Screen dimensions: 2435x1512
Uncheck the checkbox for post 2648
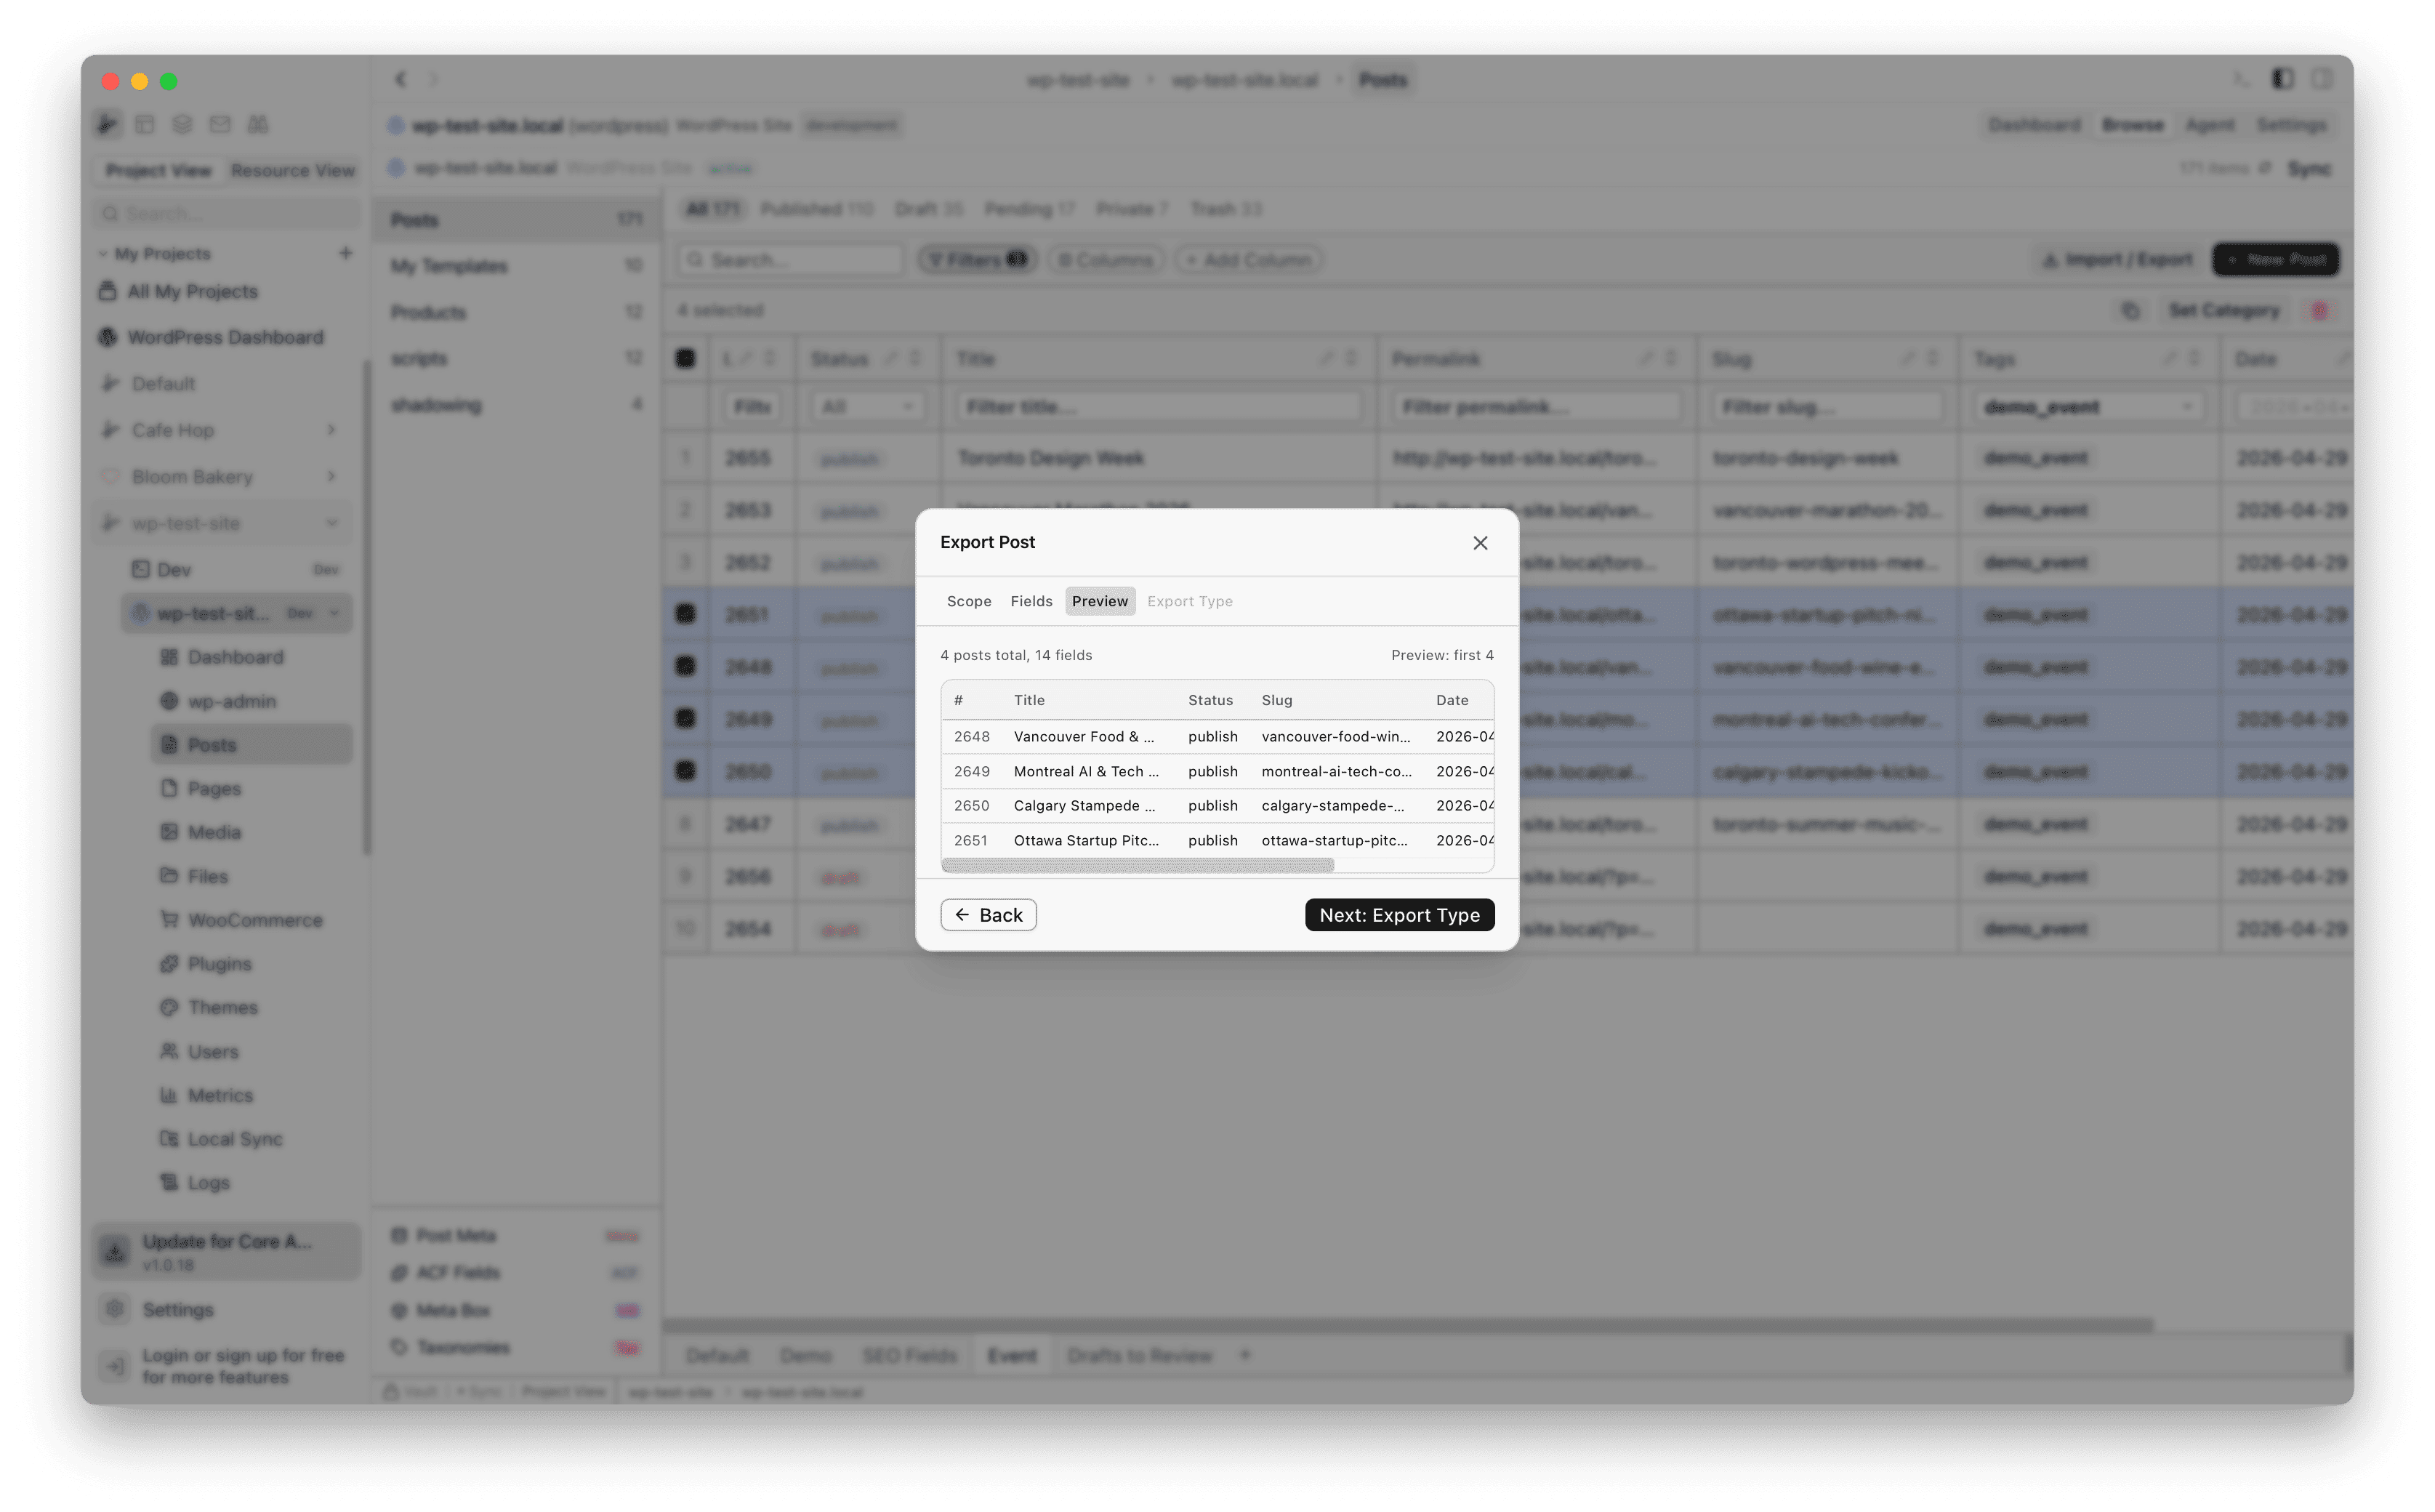(x=685, y=666)
